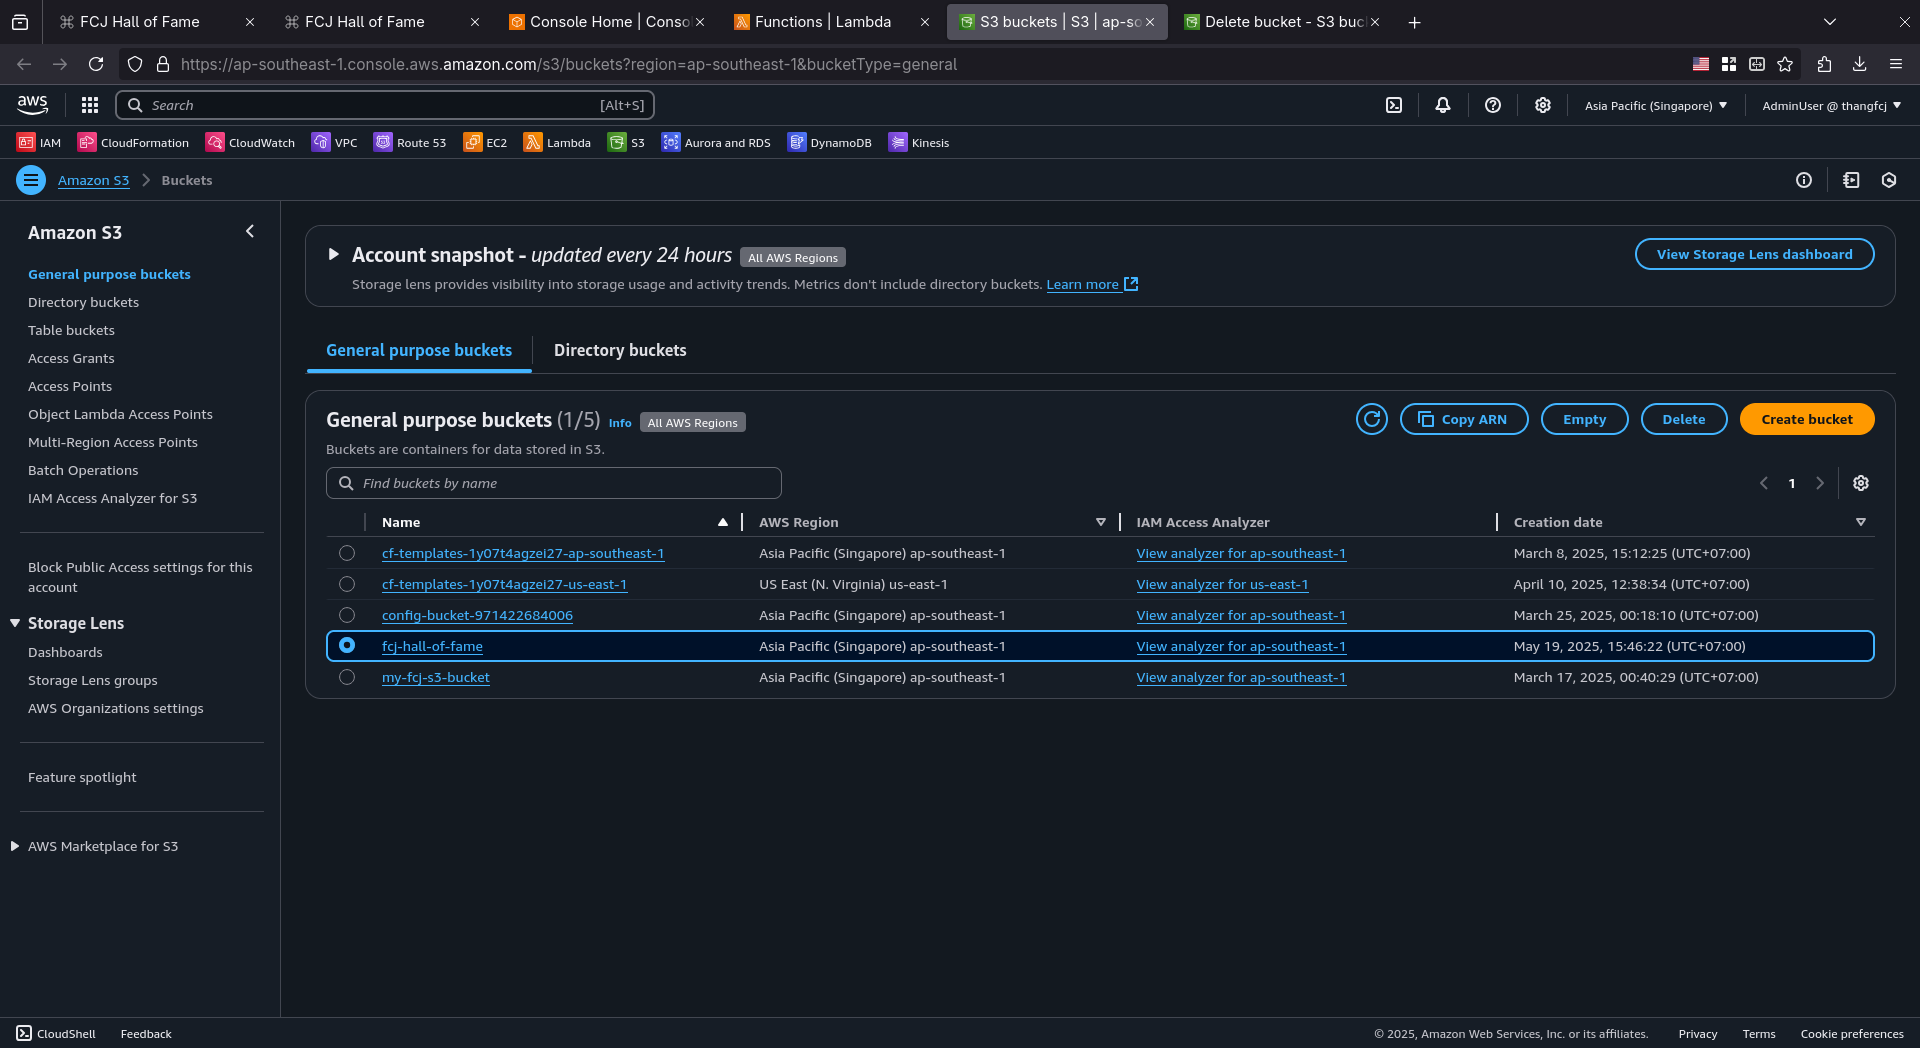Screen dimensions: 1920x1048
Task: Click in Find buckets by name field
Action: (553, 483)
